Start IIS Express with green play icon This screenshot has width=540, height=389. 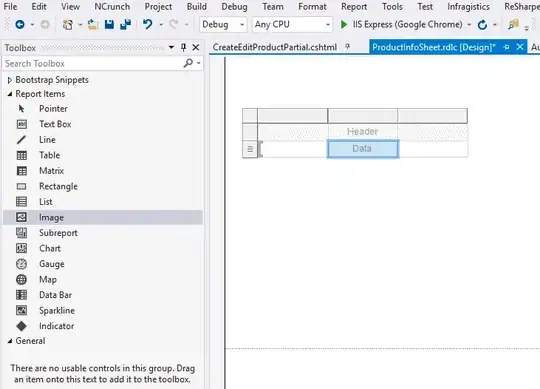(344, 24)
